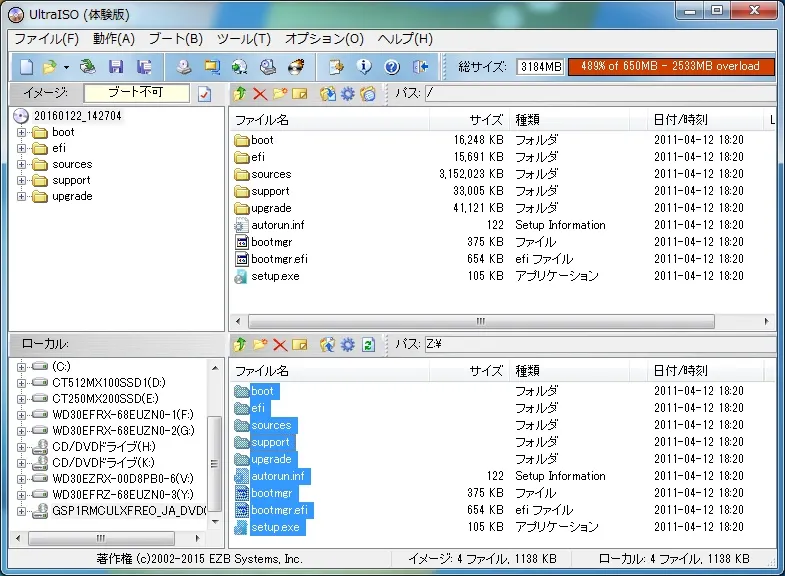Click the image pane folder view icon
This screenshot has width=785, height=576.
pyautogui.click(x=368, y=94)
